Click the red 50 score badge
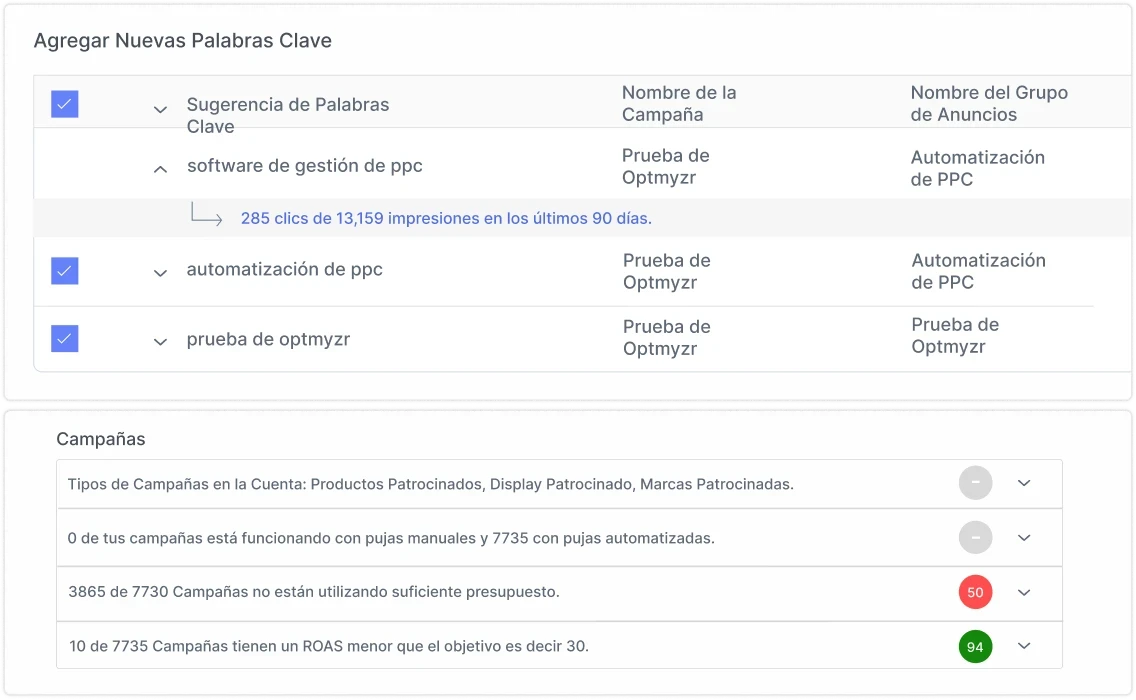Image resolution: width=1136 pixels, height=700 pixels. point(975,592)
